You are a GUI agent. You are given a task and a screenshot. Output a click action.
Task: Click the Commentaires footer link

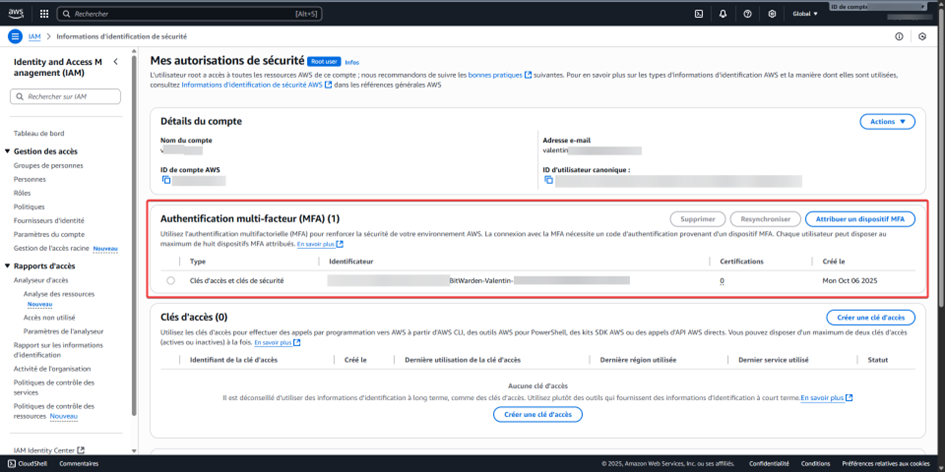[x=79, y=464]
